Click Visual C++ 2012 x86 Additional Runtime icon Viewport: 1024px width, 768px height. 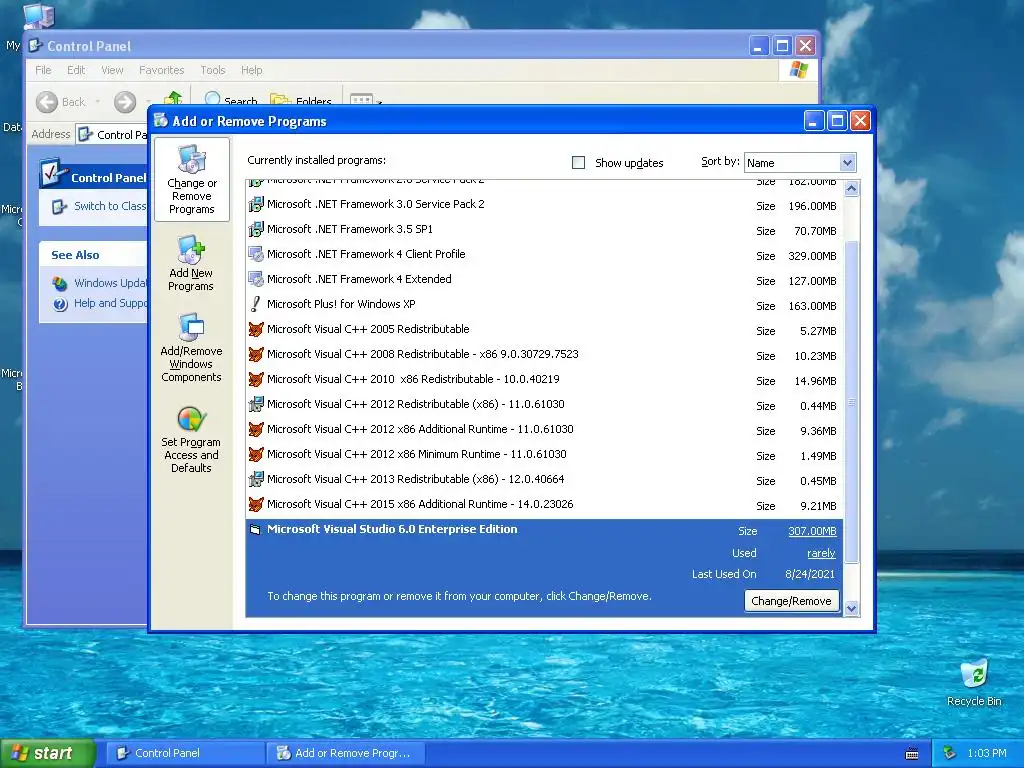pyautogui.click(x=256, y=429)
